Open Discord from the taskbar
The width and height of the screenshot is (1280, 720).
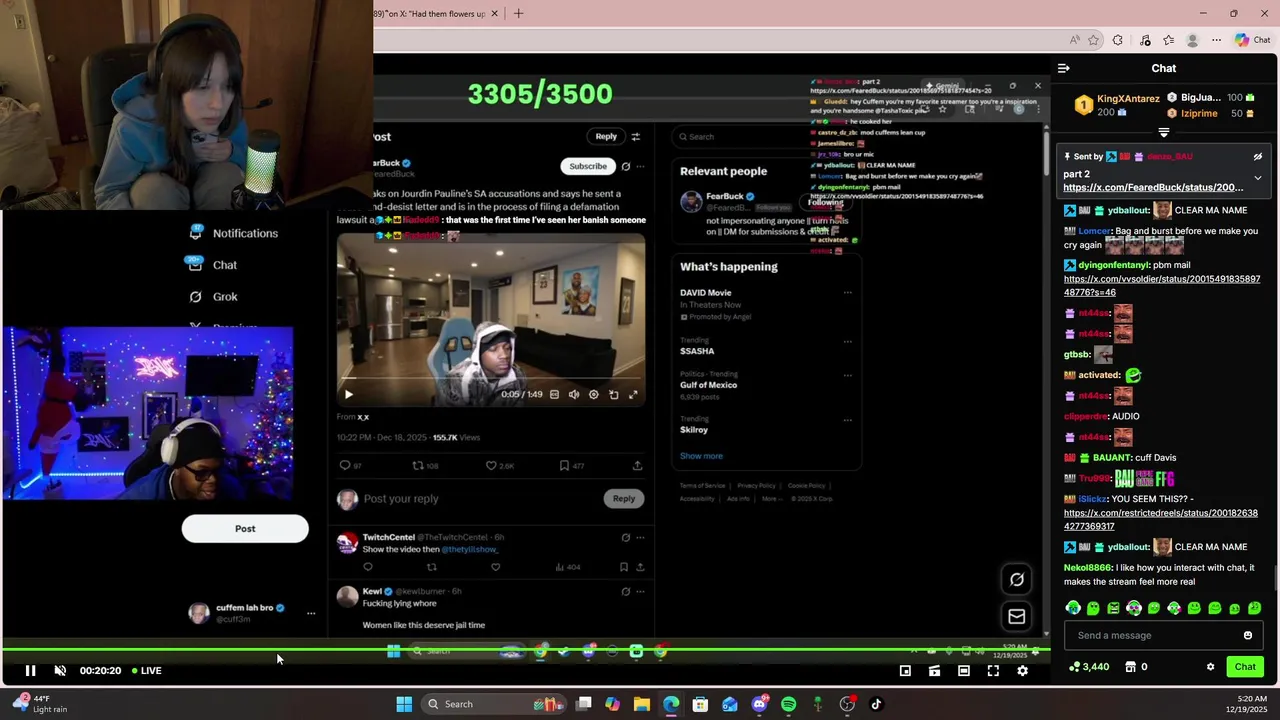tap(760, 704)
